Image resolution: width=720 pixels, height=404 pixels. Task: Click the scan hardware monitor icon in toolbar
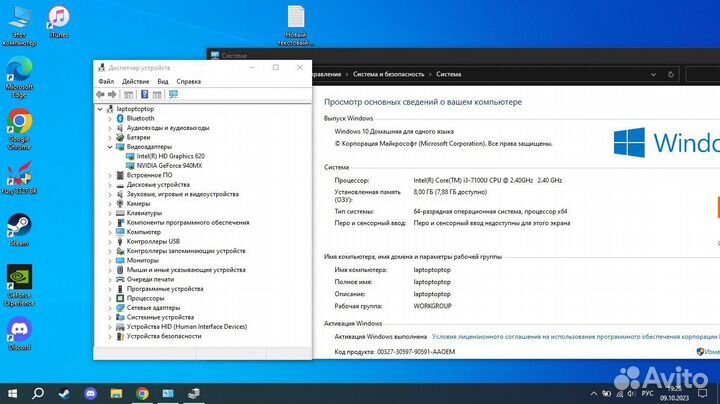tap(173, 94)
